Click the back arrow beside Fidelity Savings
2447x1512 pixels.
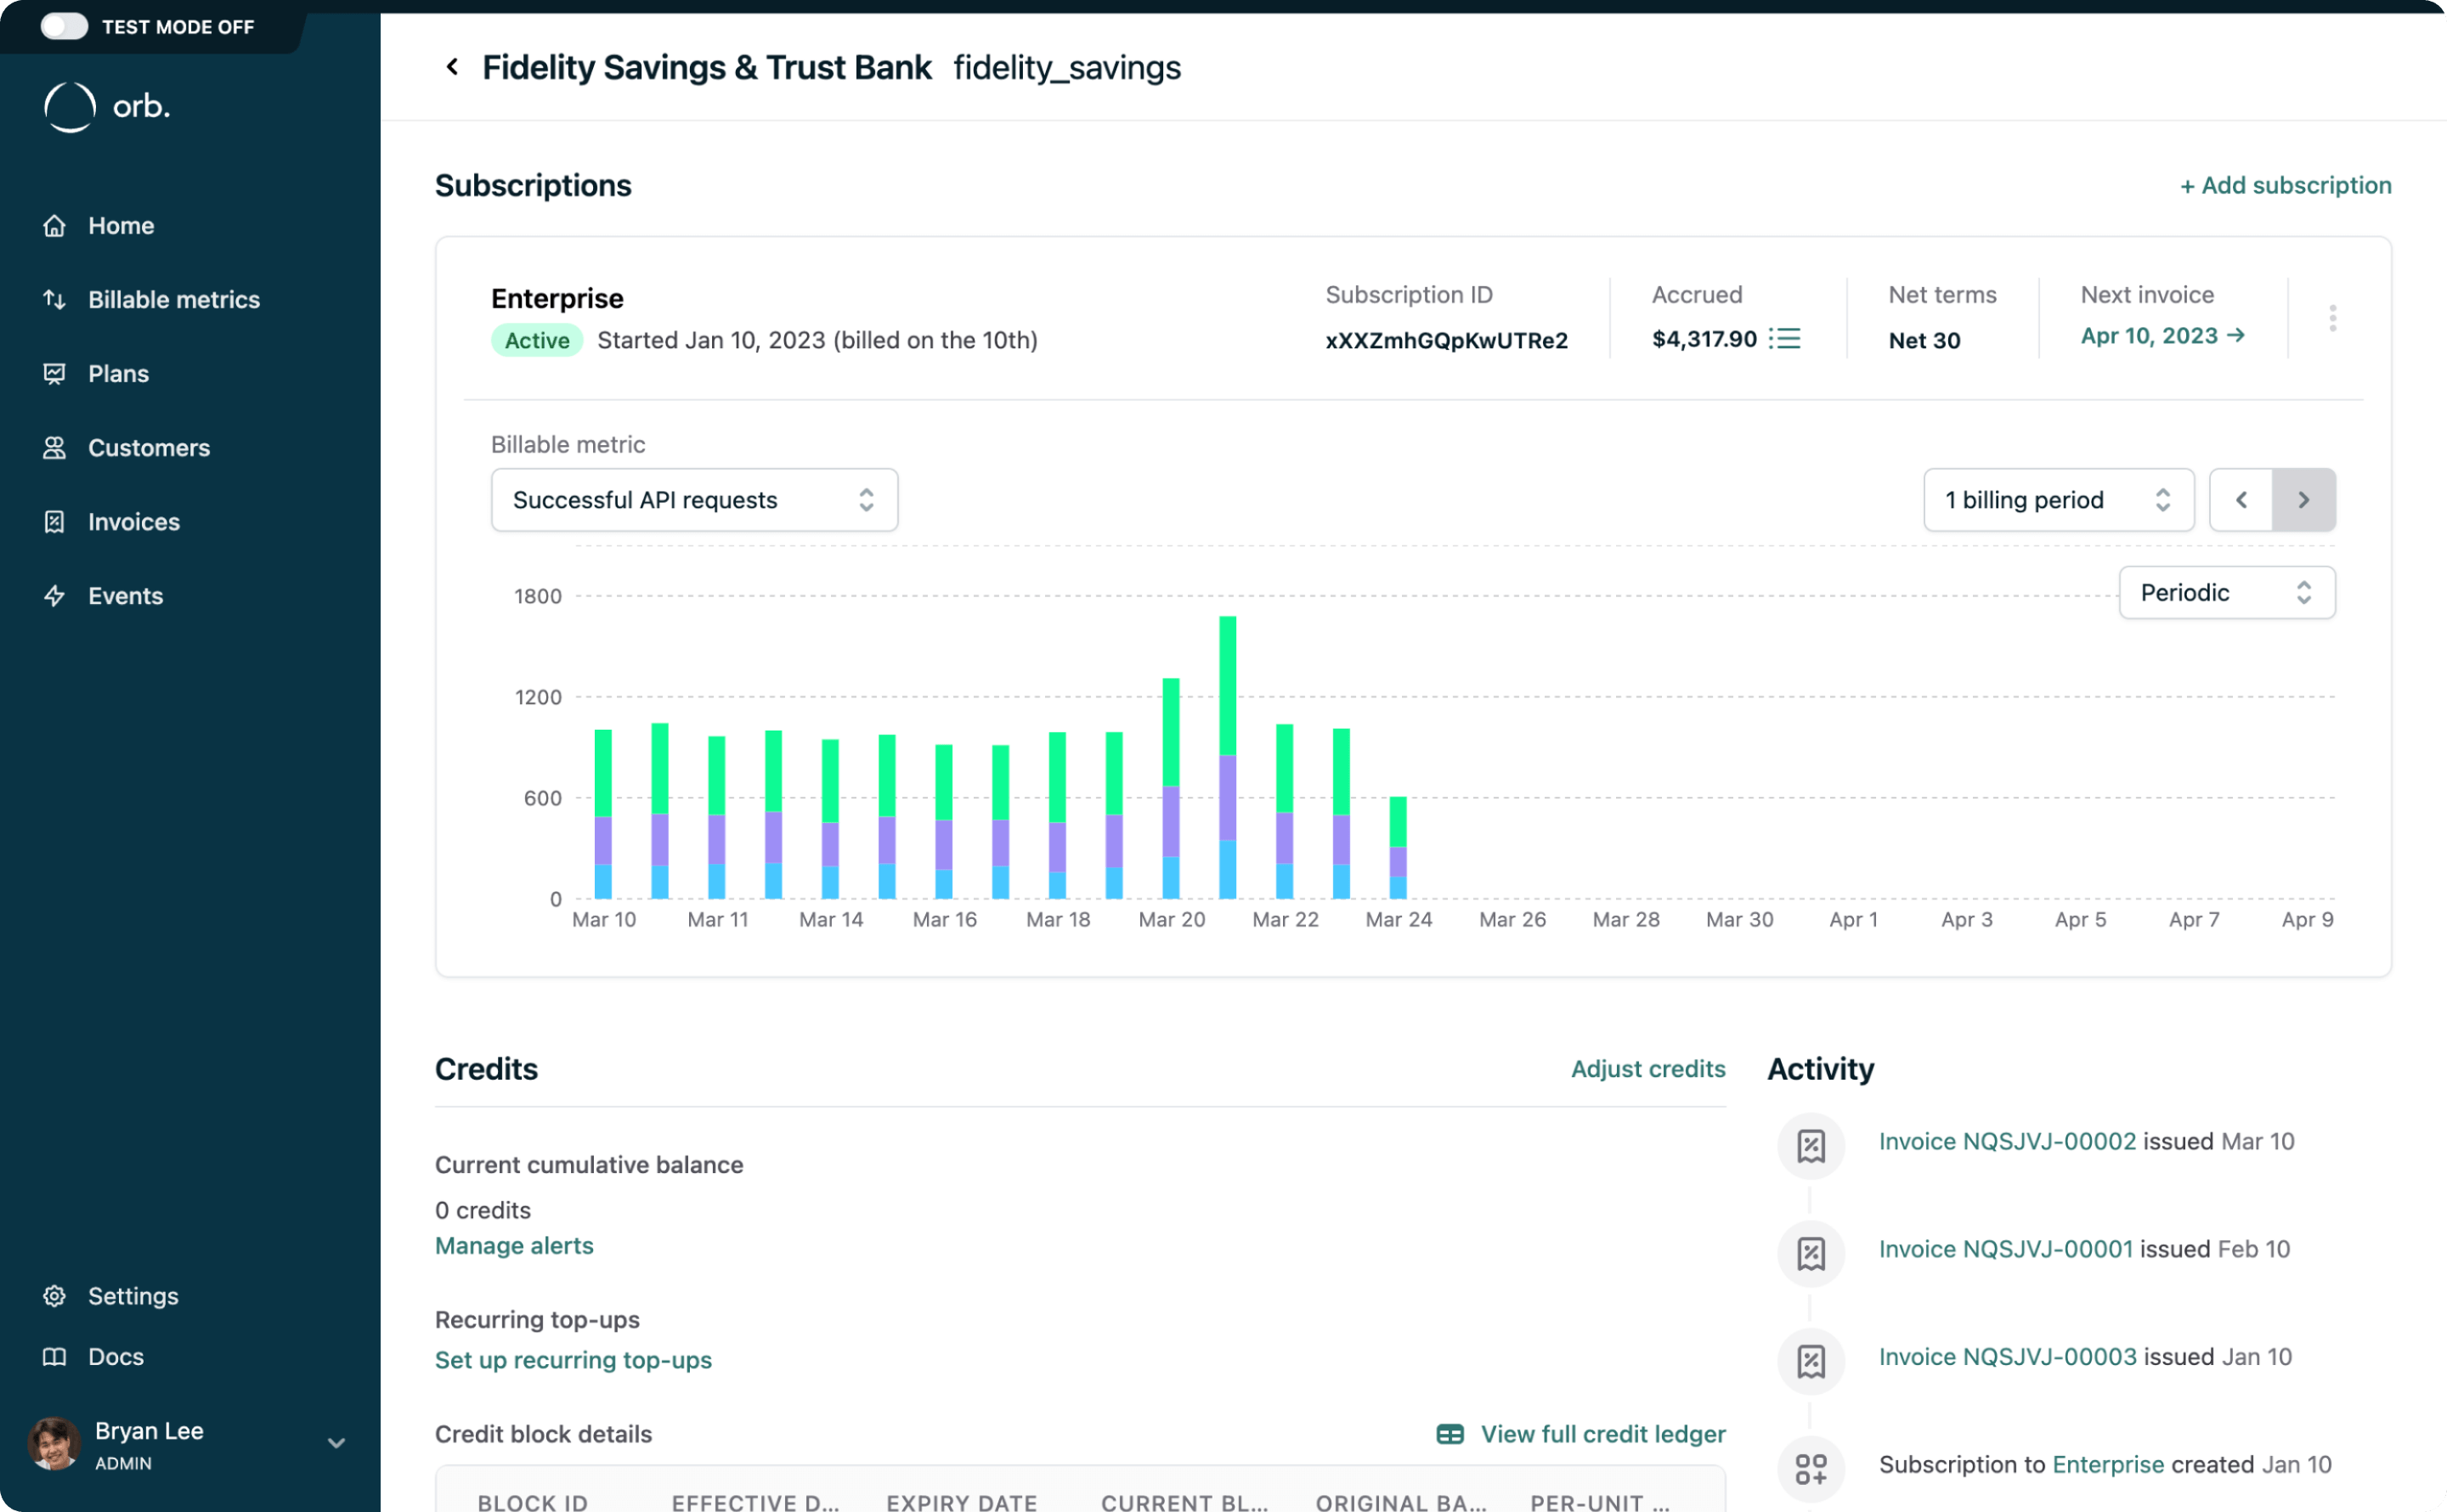tap(452, 67)
